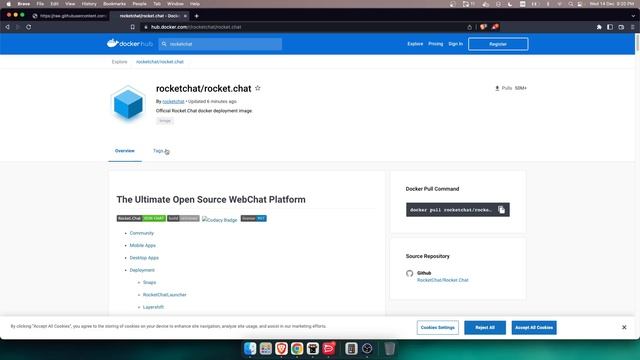Open the File menu
Viewport: 640px width, 360px height.
coord(40,4)
